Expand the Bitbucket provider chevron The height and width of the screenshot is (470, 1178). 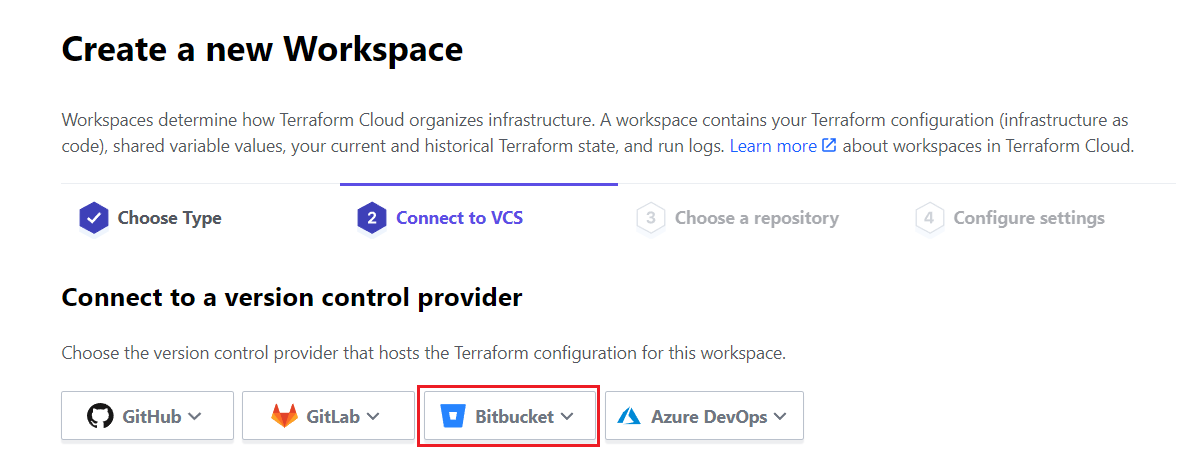[x=567, y=416]
